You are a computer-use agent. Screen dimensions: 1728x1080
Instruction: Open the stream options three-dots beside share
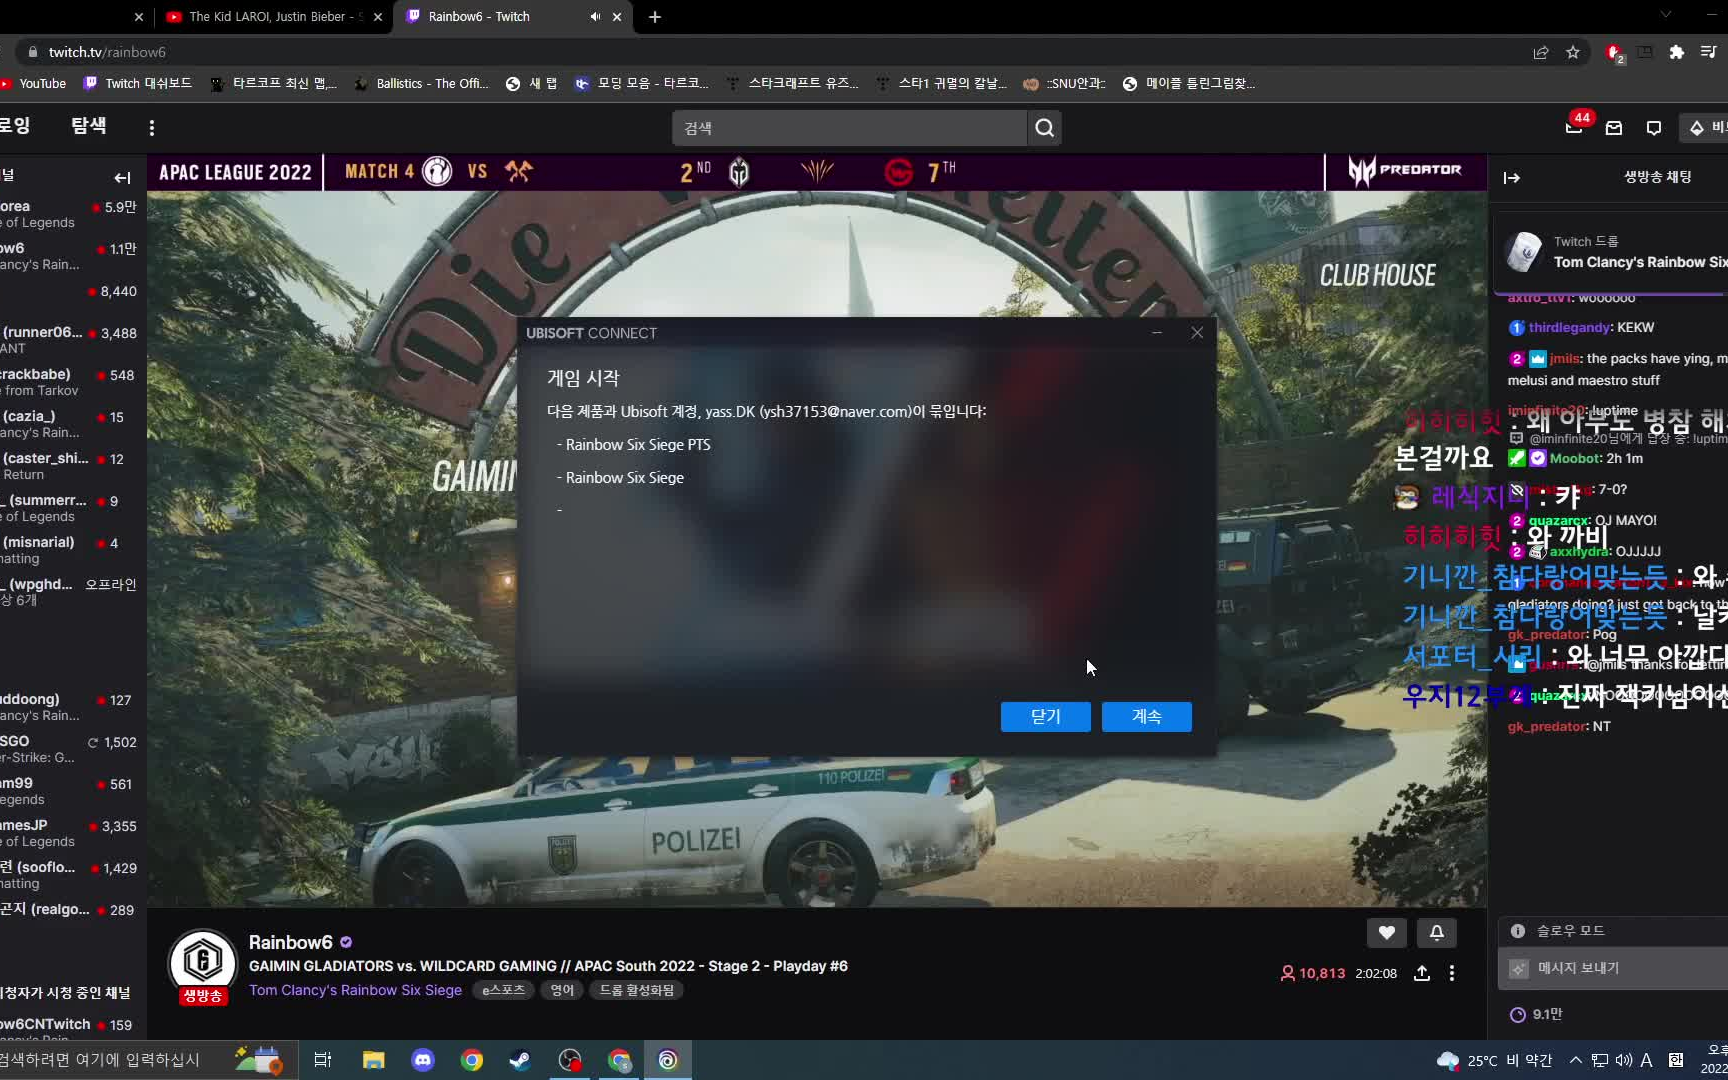(x=1452, y=973)
